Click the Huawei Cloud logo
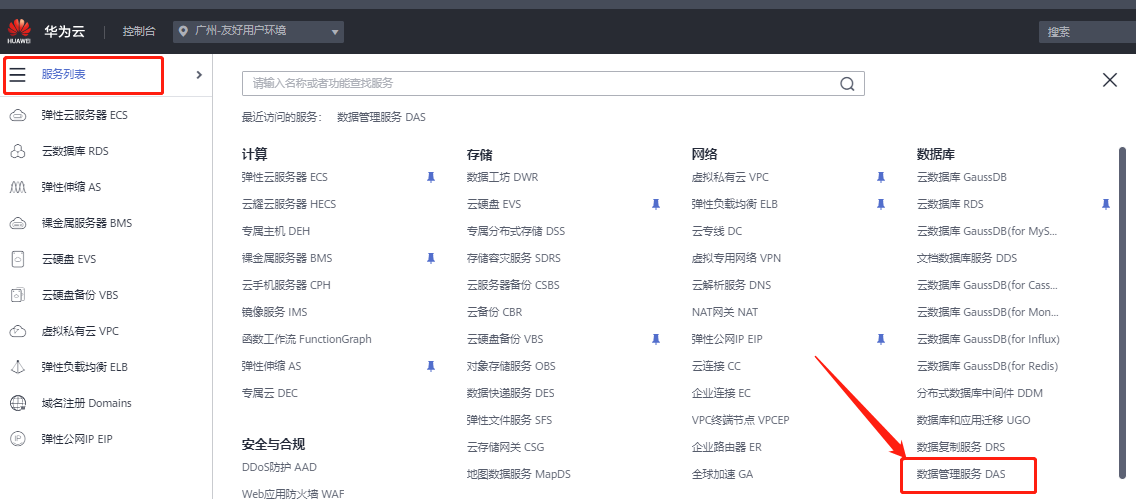The image size is (1136, 499). [x=19, y=31]
